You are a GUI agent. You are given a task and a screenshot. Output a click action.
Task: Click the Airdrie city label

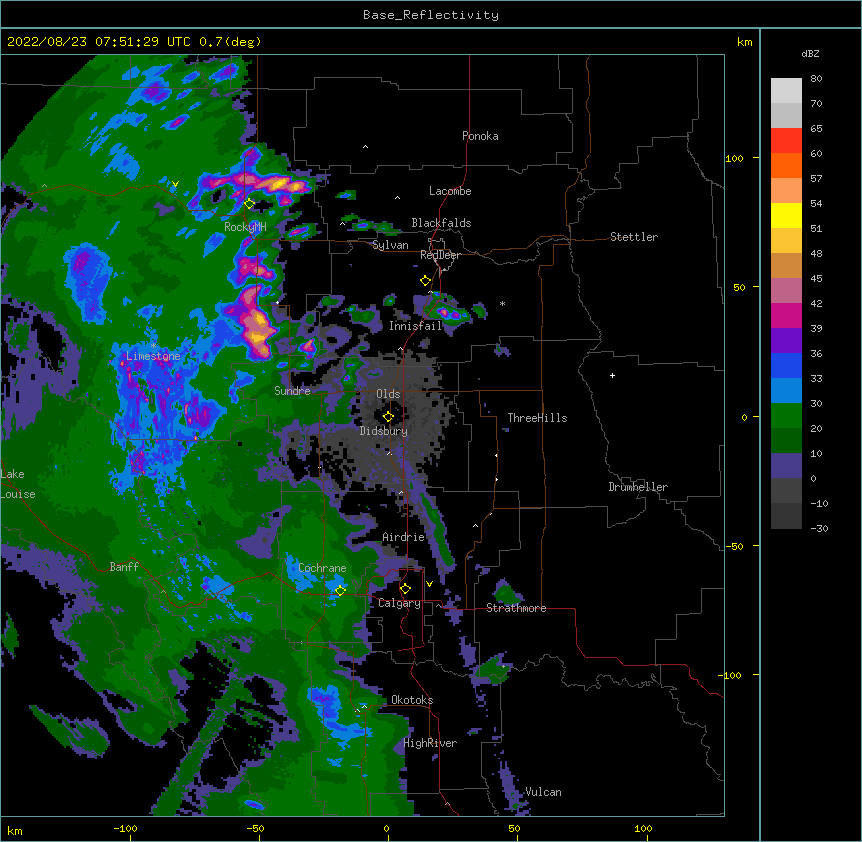coord(403,537)
